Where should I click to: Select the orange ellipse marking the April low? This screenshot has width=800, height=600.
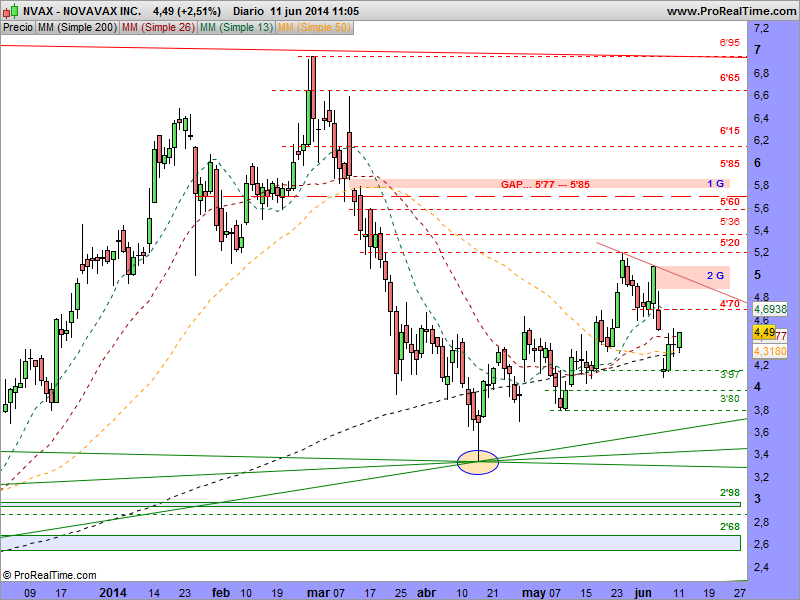click(x=478, y=462)
